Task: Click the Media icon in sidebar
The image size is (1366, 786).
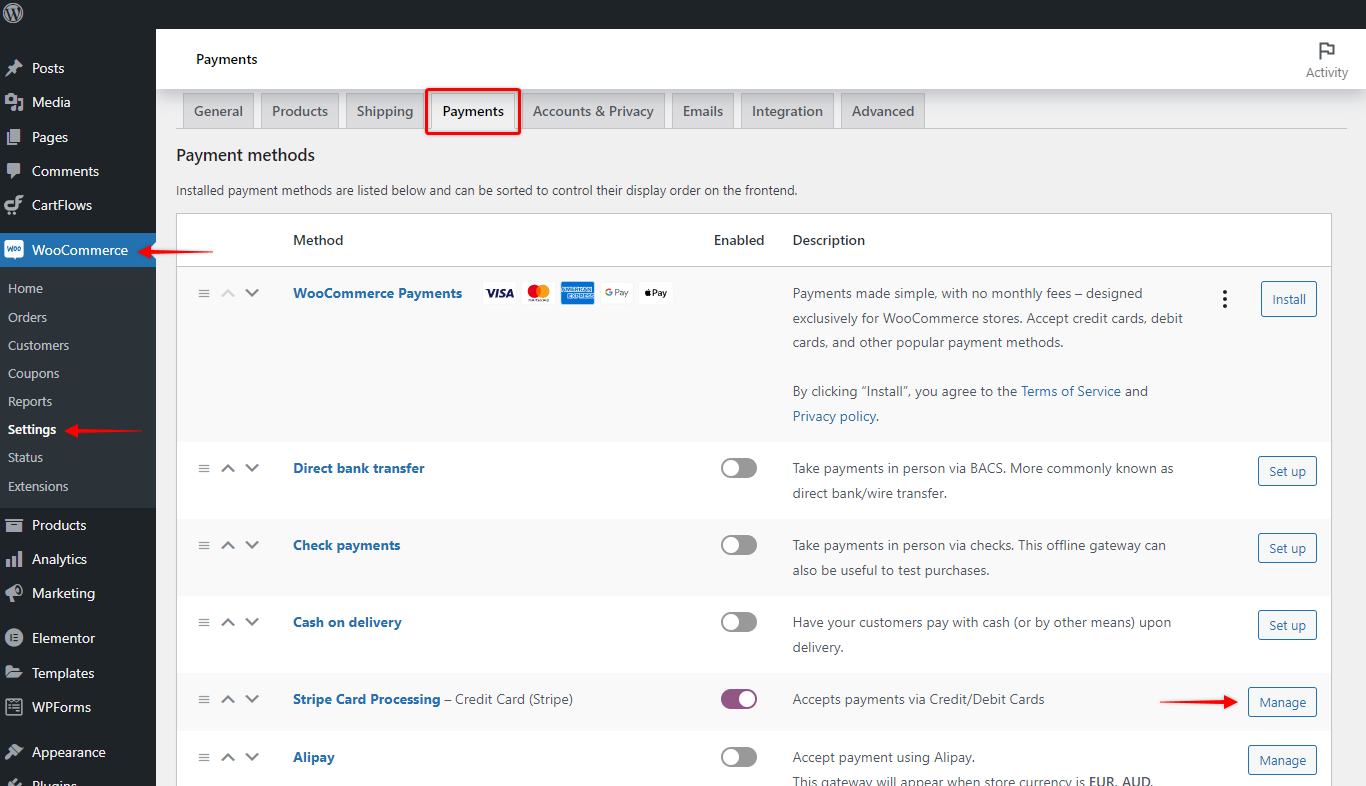Action: click(14, 102)
